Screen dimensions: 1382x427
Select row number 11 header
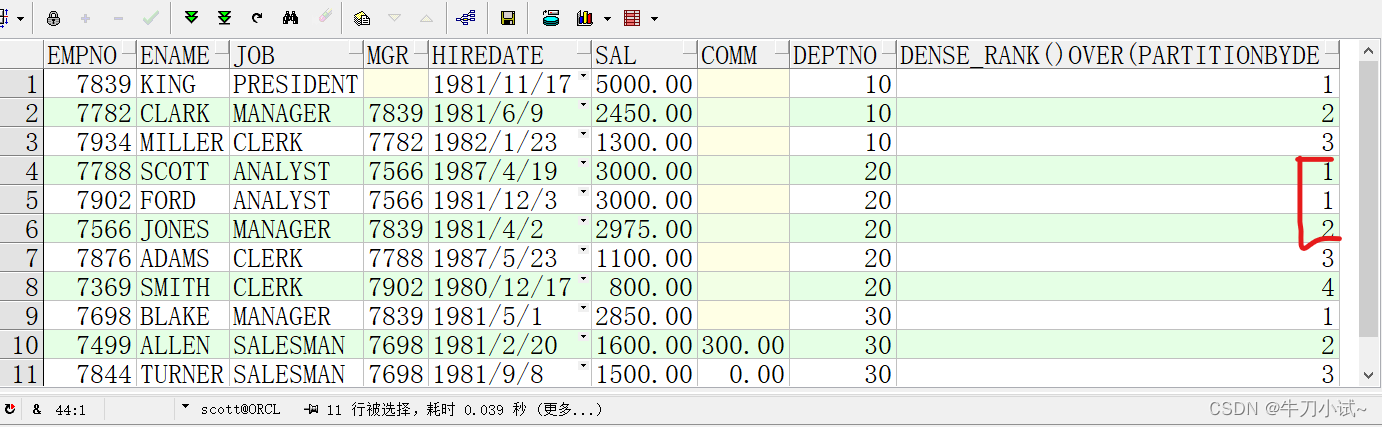(22, 374)
